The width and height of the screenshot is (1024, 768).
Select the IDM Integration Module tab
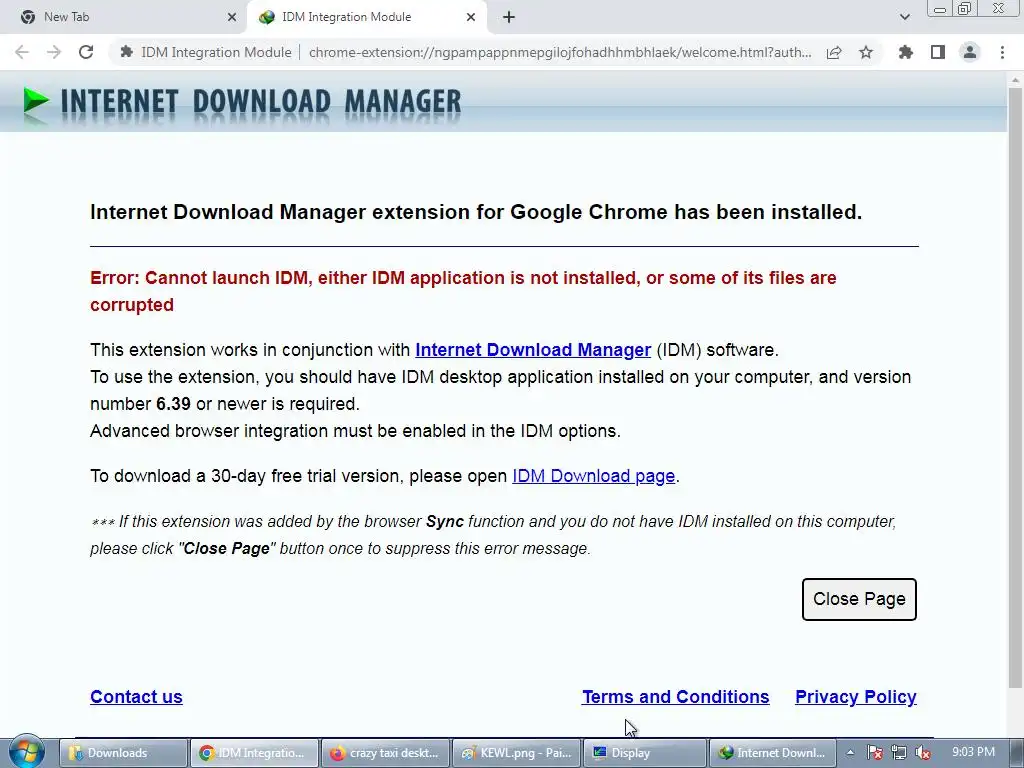point(366,17)
